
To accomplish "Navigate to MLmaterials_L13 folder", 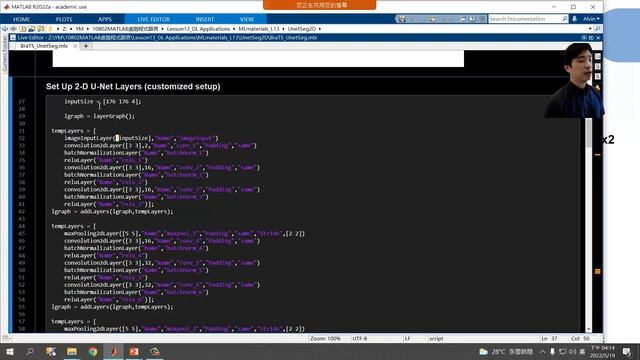I will [259, 29].
